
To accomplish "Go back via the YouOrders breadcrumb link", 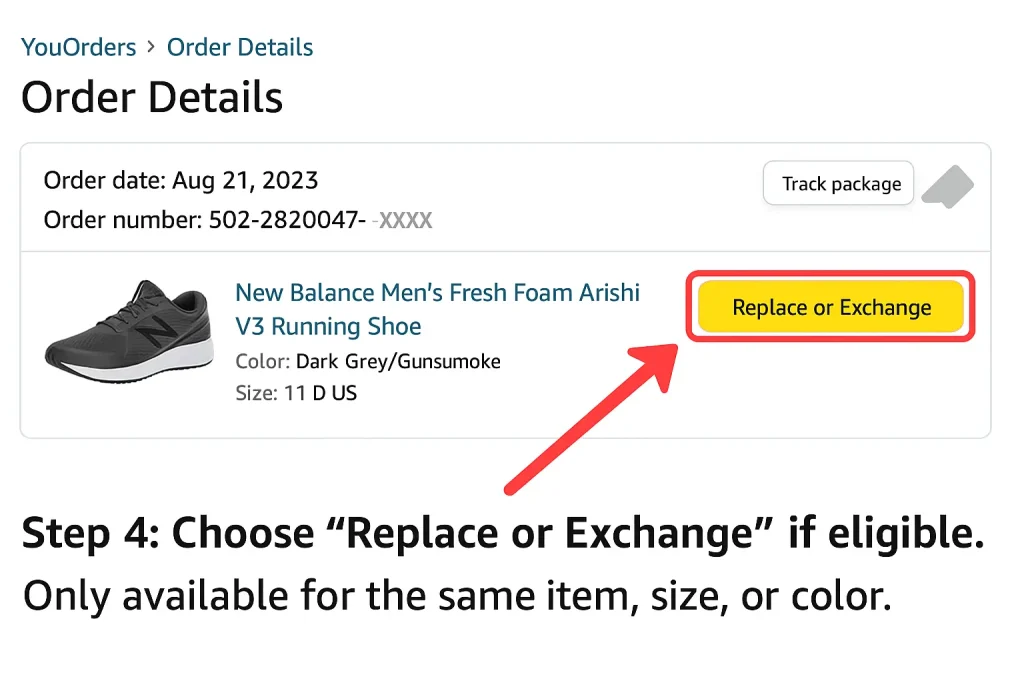I will [78, 46].
